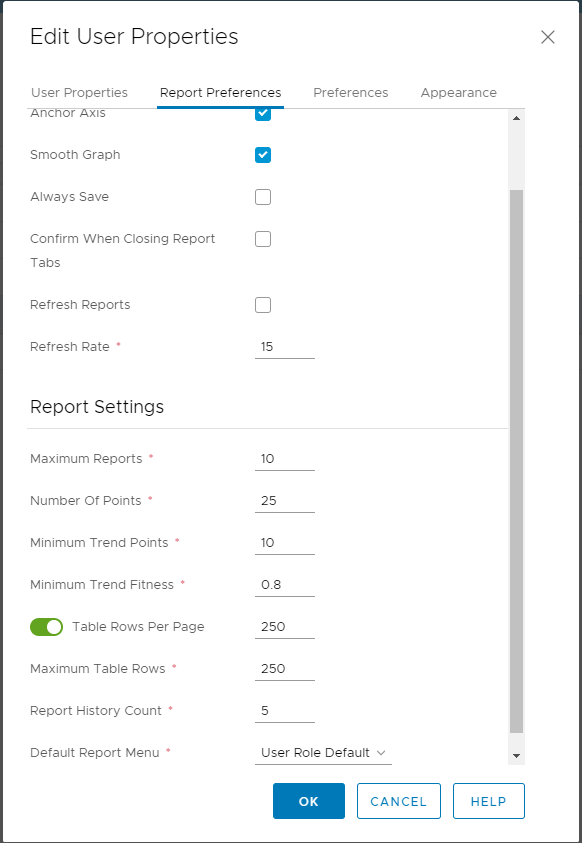Enable the Always Save checkbox
This screenshot has width=582, height=843.
(x=263, y=197)
